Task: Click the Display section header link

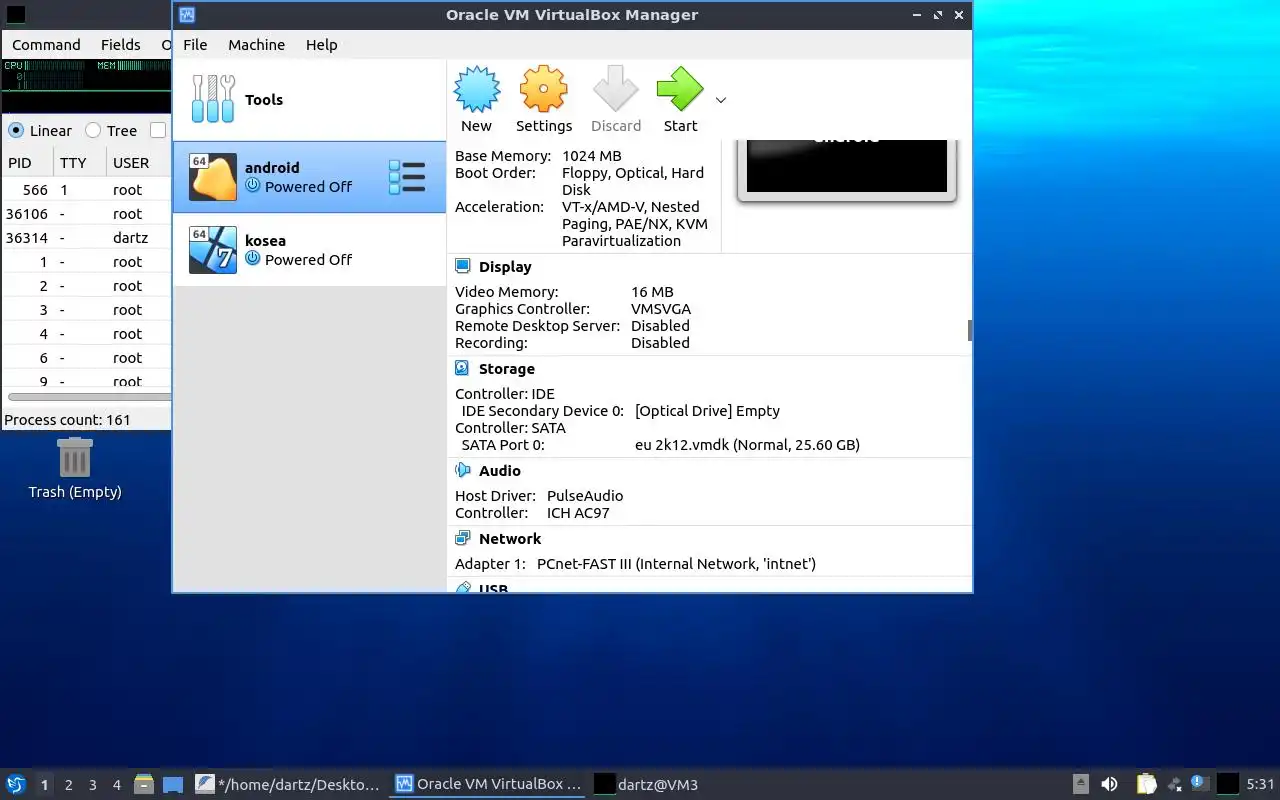Action: [505, 267]
